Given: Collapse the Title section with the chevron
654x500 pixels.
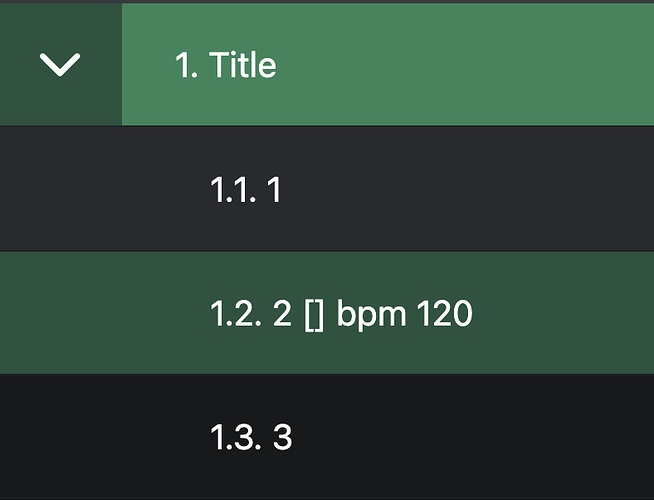Looking at the screenshot, I should [x=60, y=65].
